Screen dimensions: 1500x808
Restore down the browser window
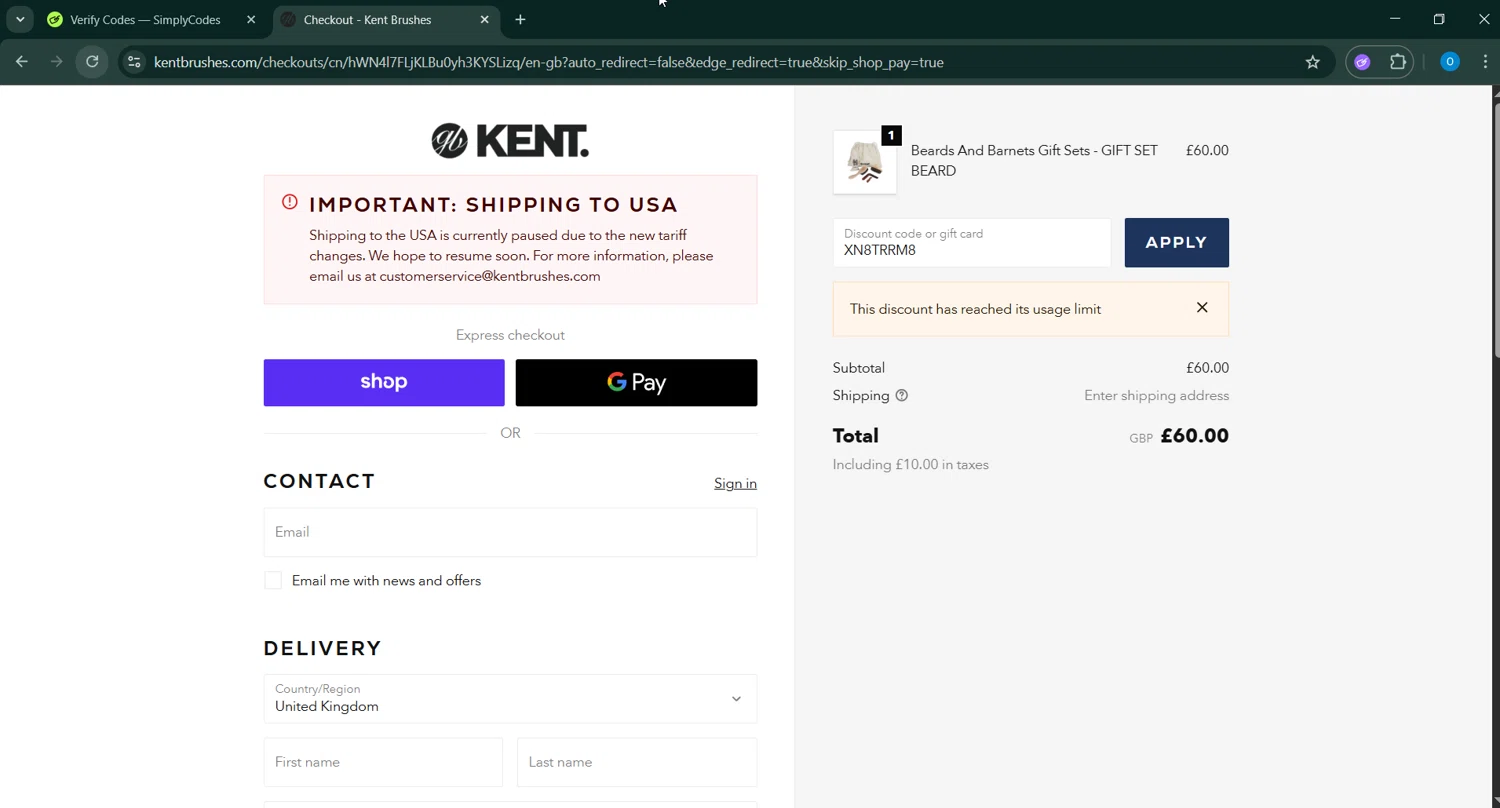pos(1439,19)
